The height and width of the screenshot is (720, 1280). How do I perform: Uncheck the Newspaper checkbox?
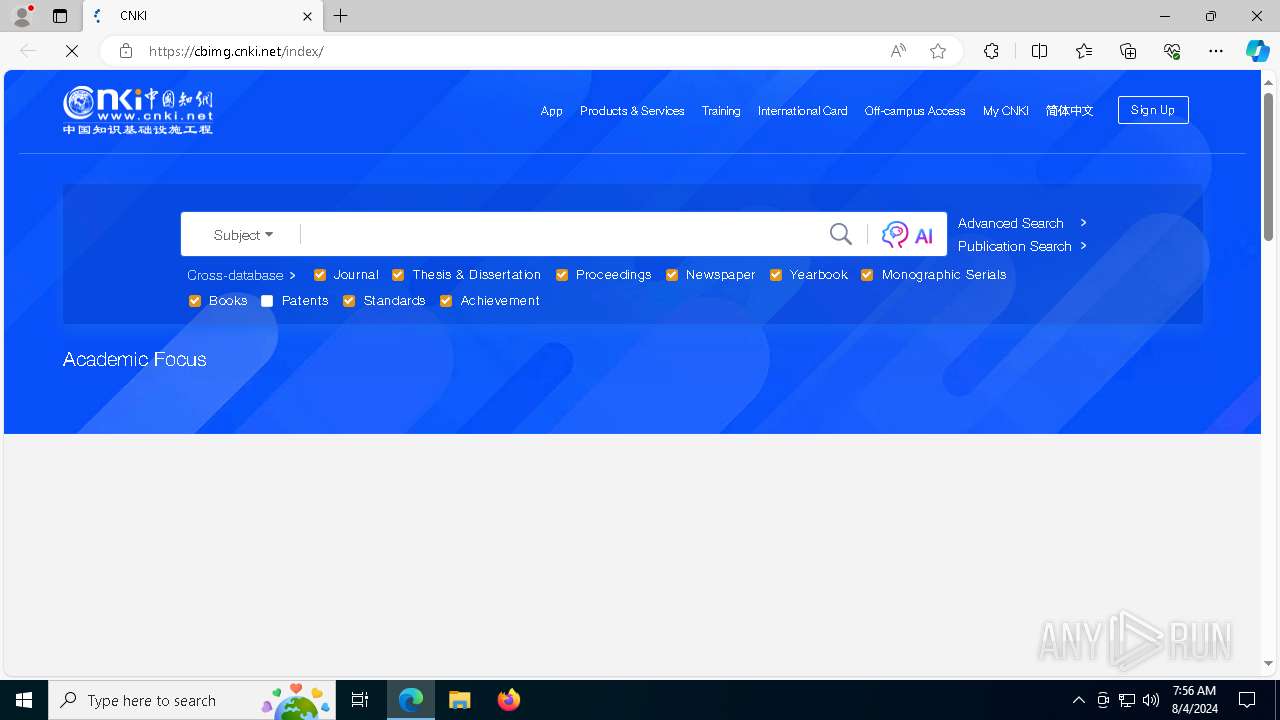672,275
